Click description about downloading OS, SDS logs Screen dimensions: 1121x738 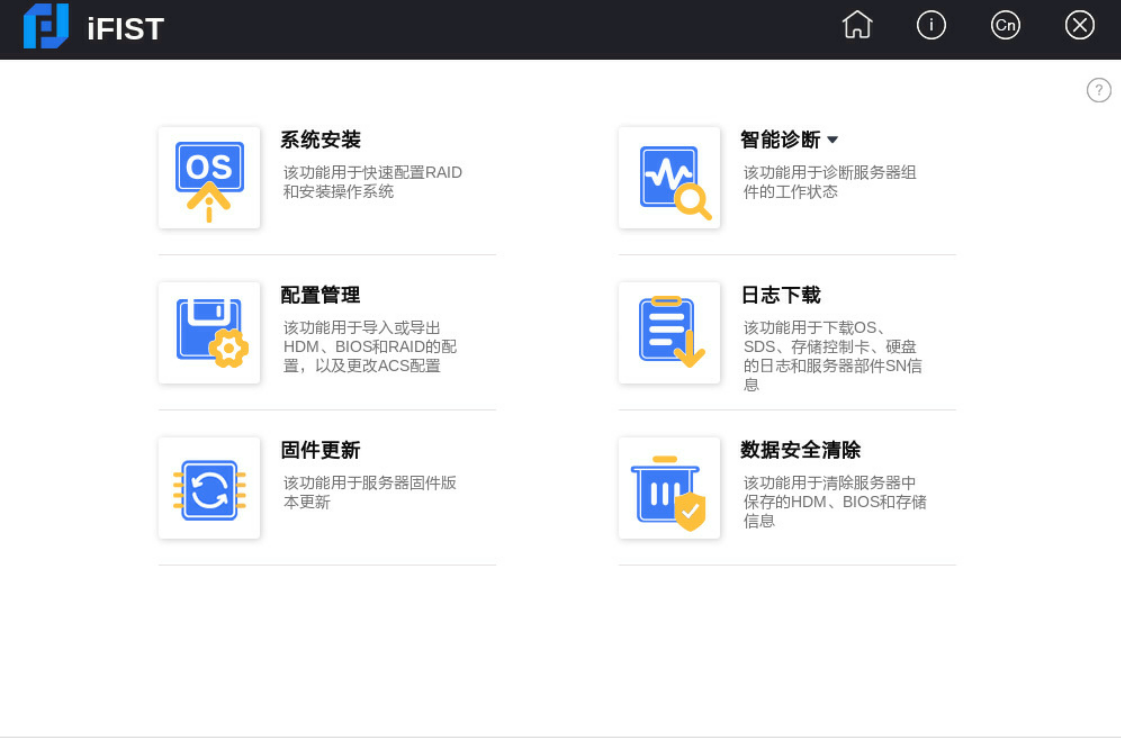click(x=832, y=356)
